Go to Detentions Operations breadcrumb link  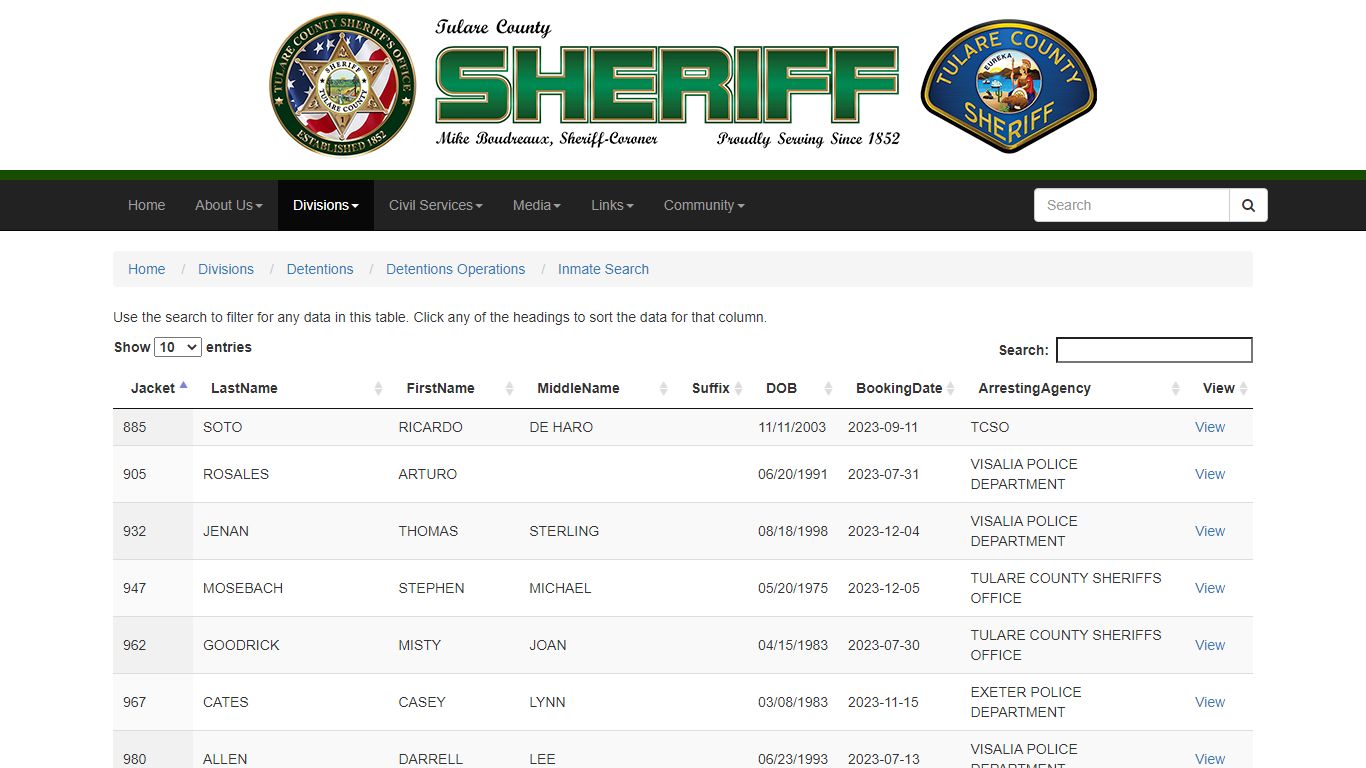tap(455, 269)
